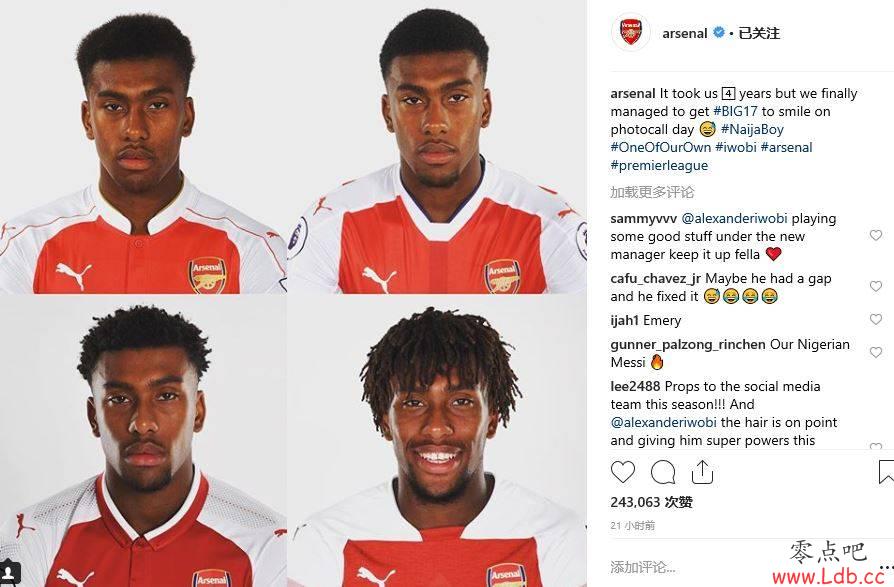
Task: Open the #BIG17 hashtag link
Action: pyautogui.click(x=735, y=111)
